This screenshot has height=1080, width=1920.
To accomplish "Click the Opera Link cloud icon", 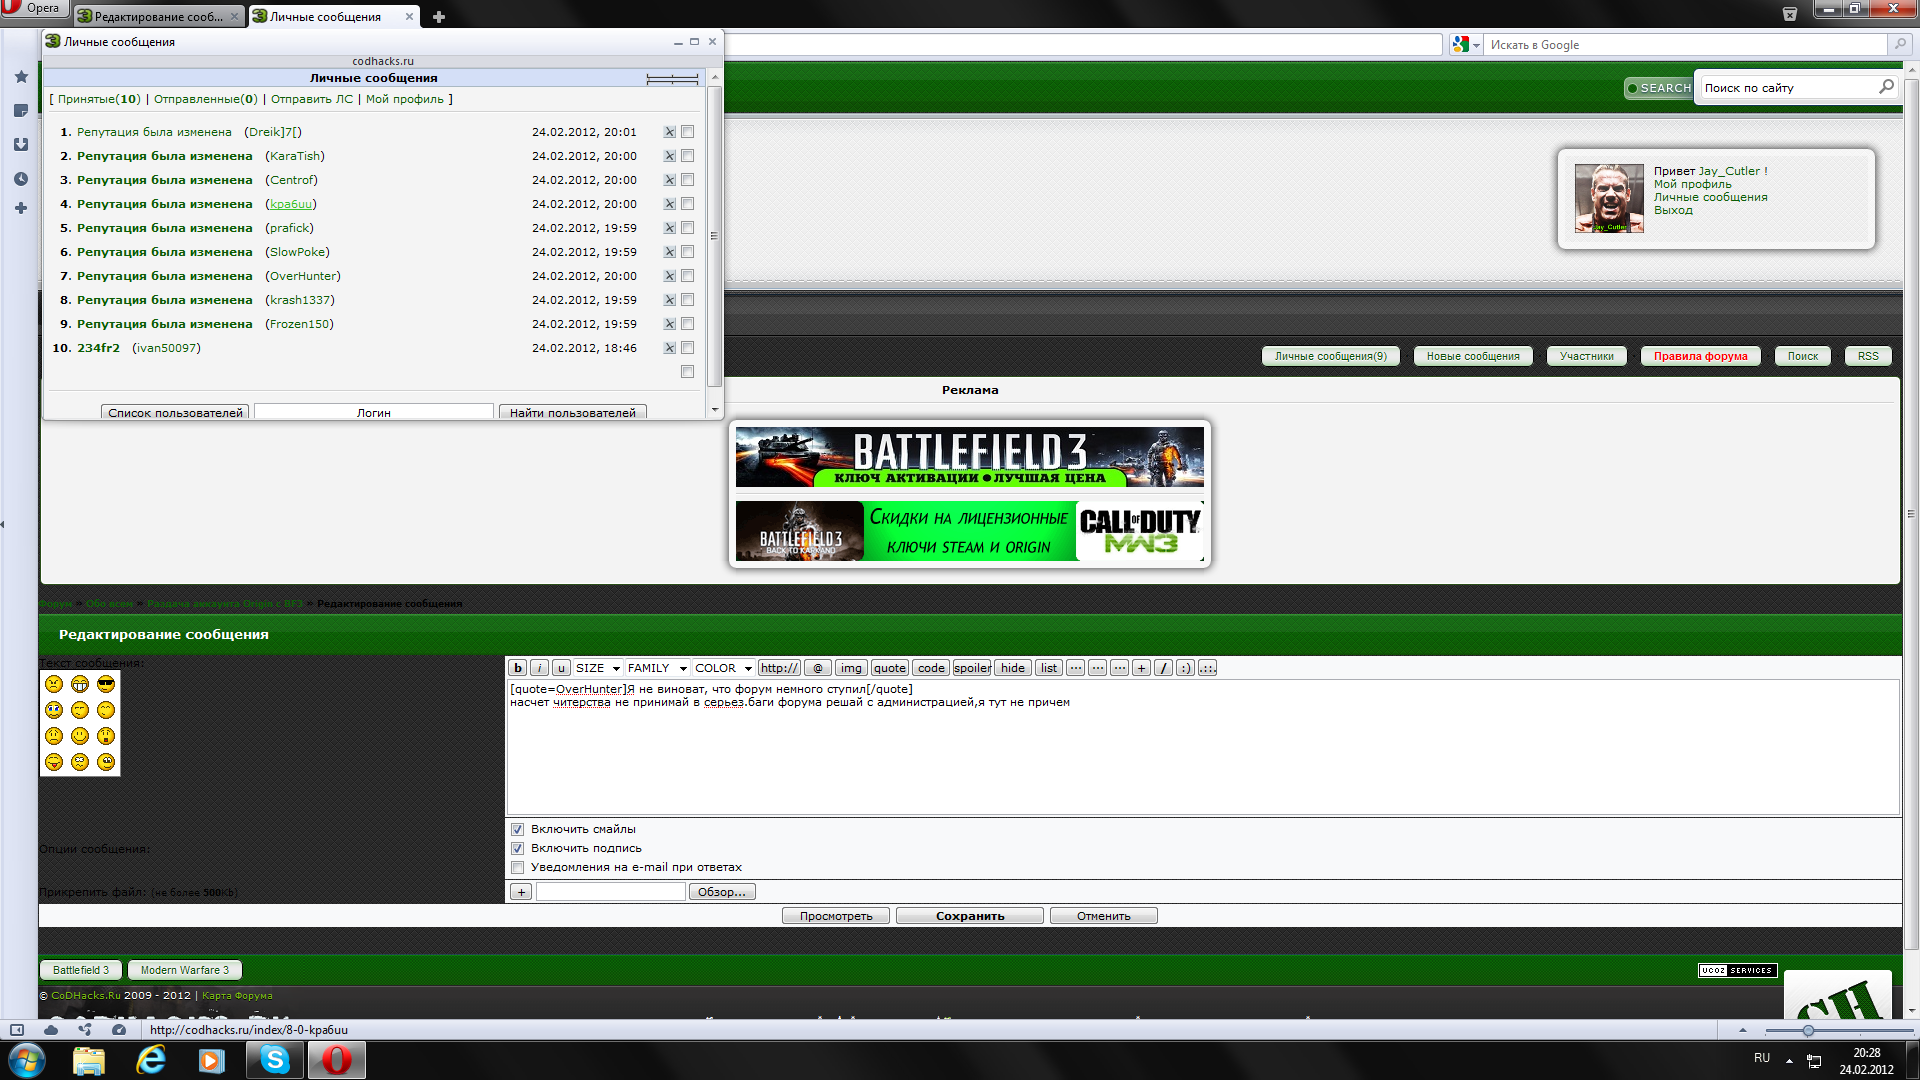I will (x=51, y=1030).
